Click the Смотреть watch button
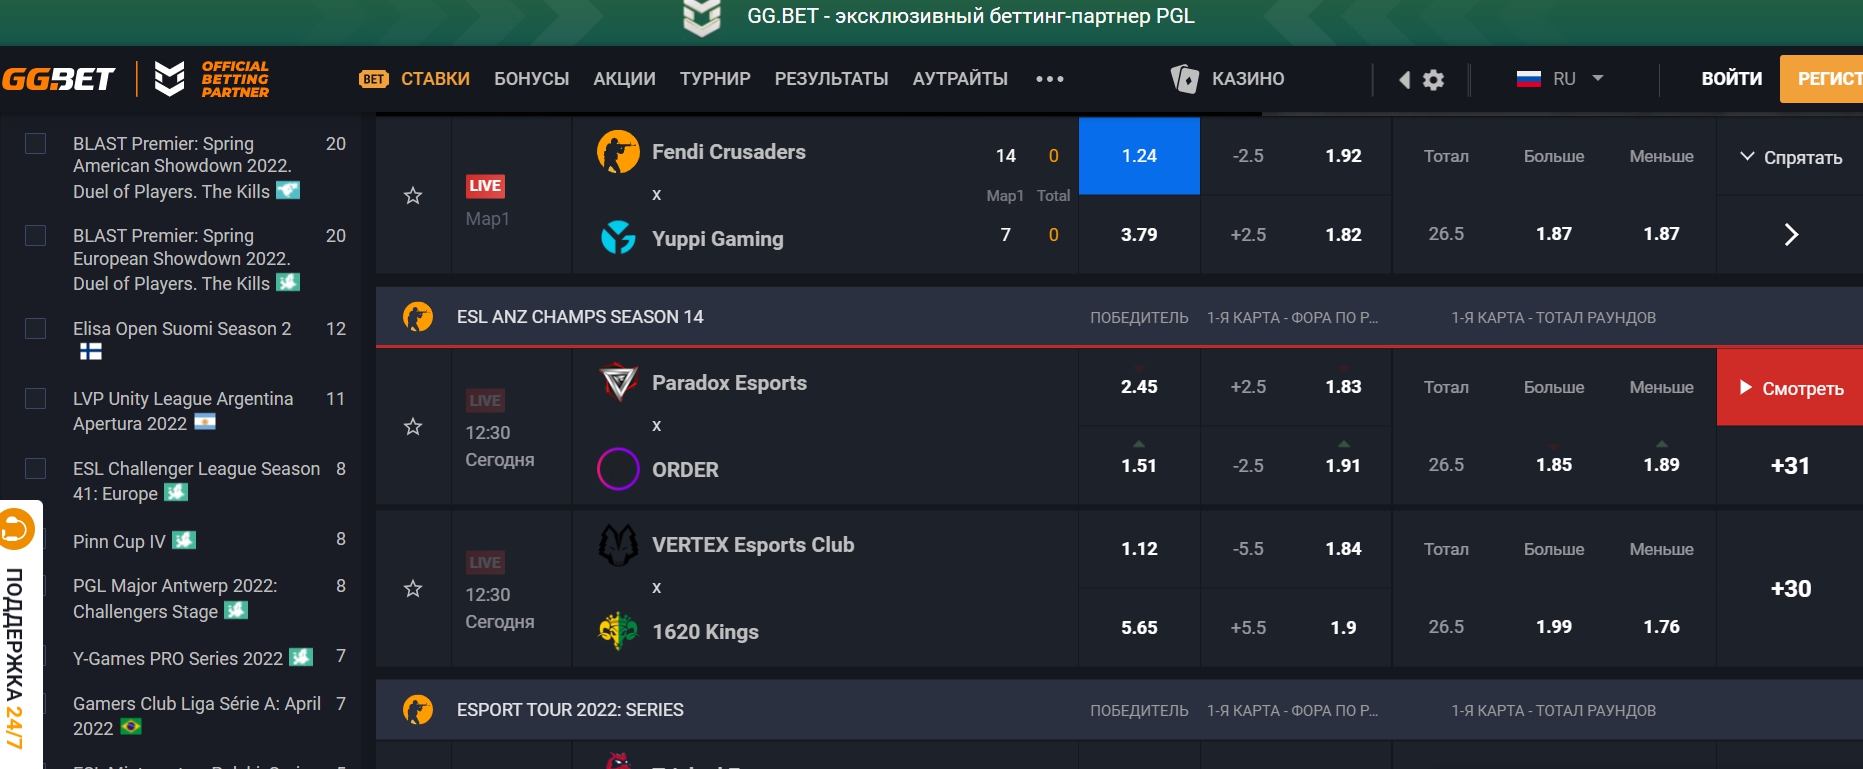This screenshot has width=1863, height=769. tap(1790, 388)
